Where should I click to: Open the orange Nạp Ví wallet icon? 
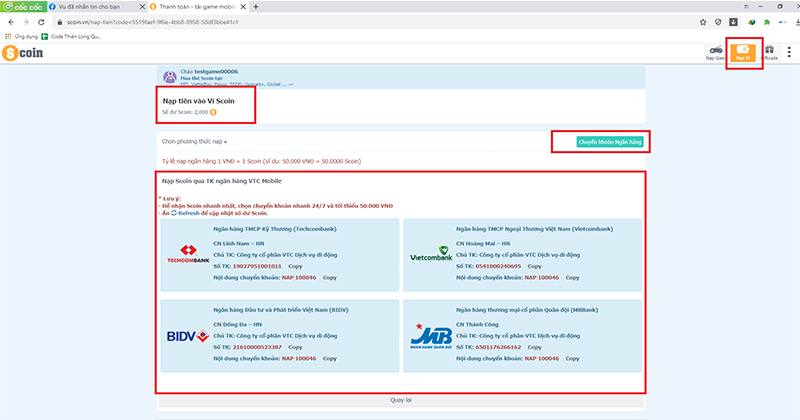point(743,53)
